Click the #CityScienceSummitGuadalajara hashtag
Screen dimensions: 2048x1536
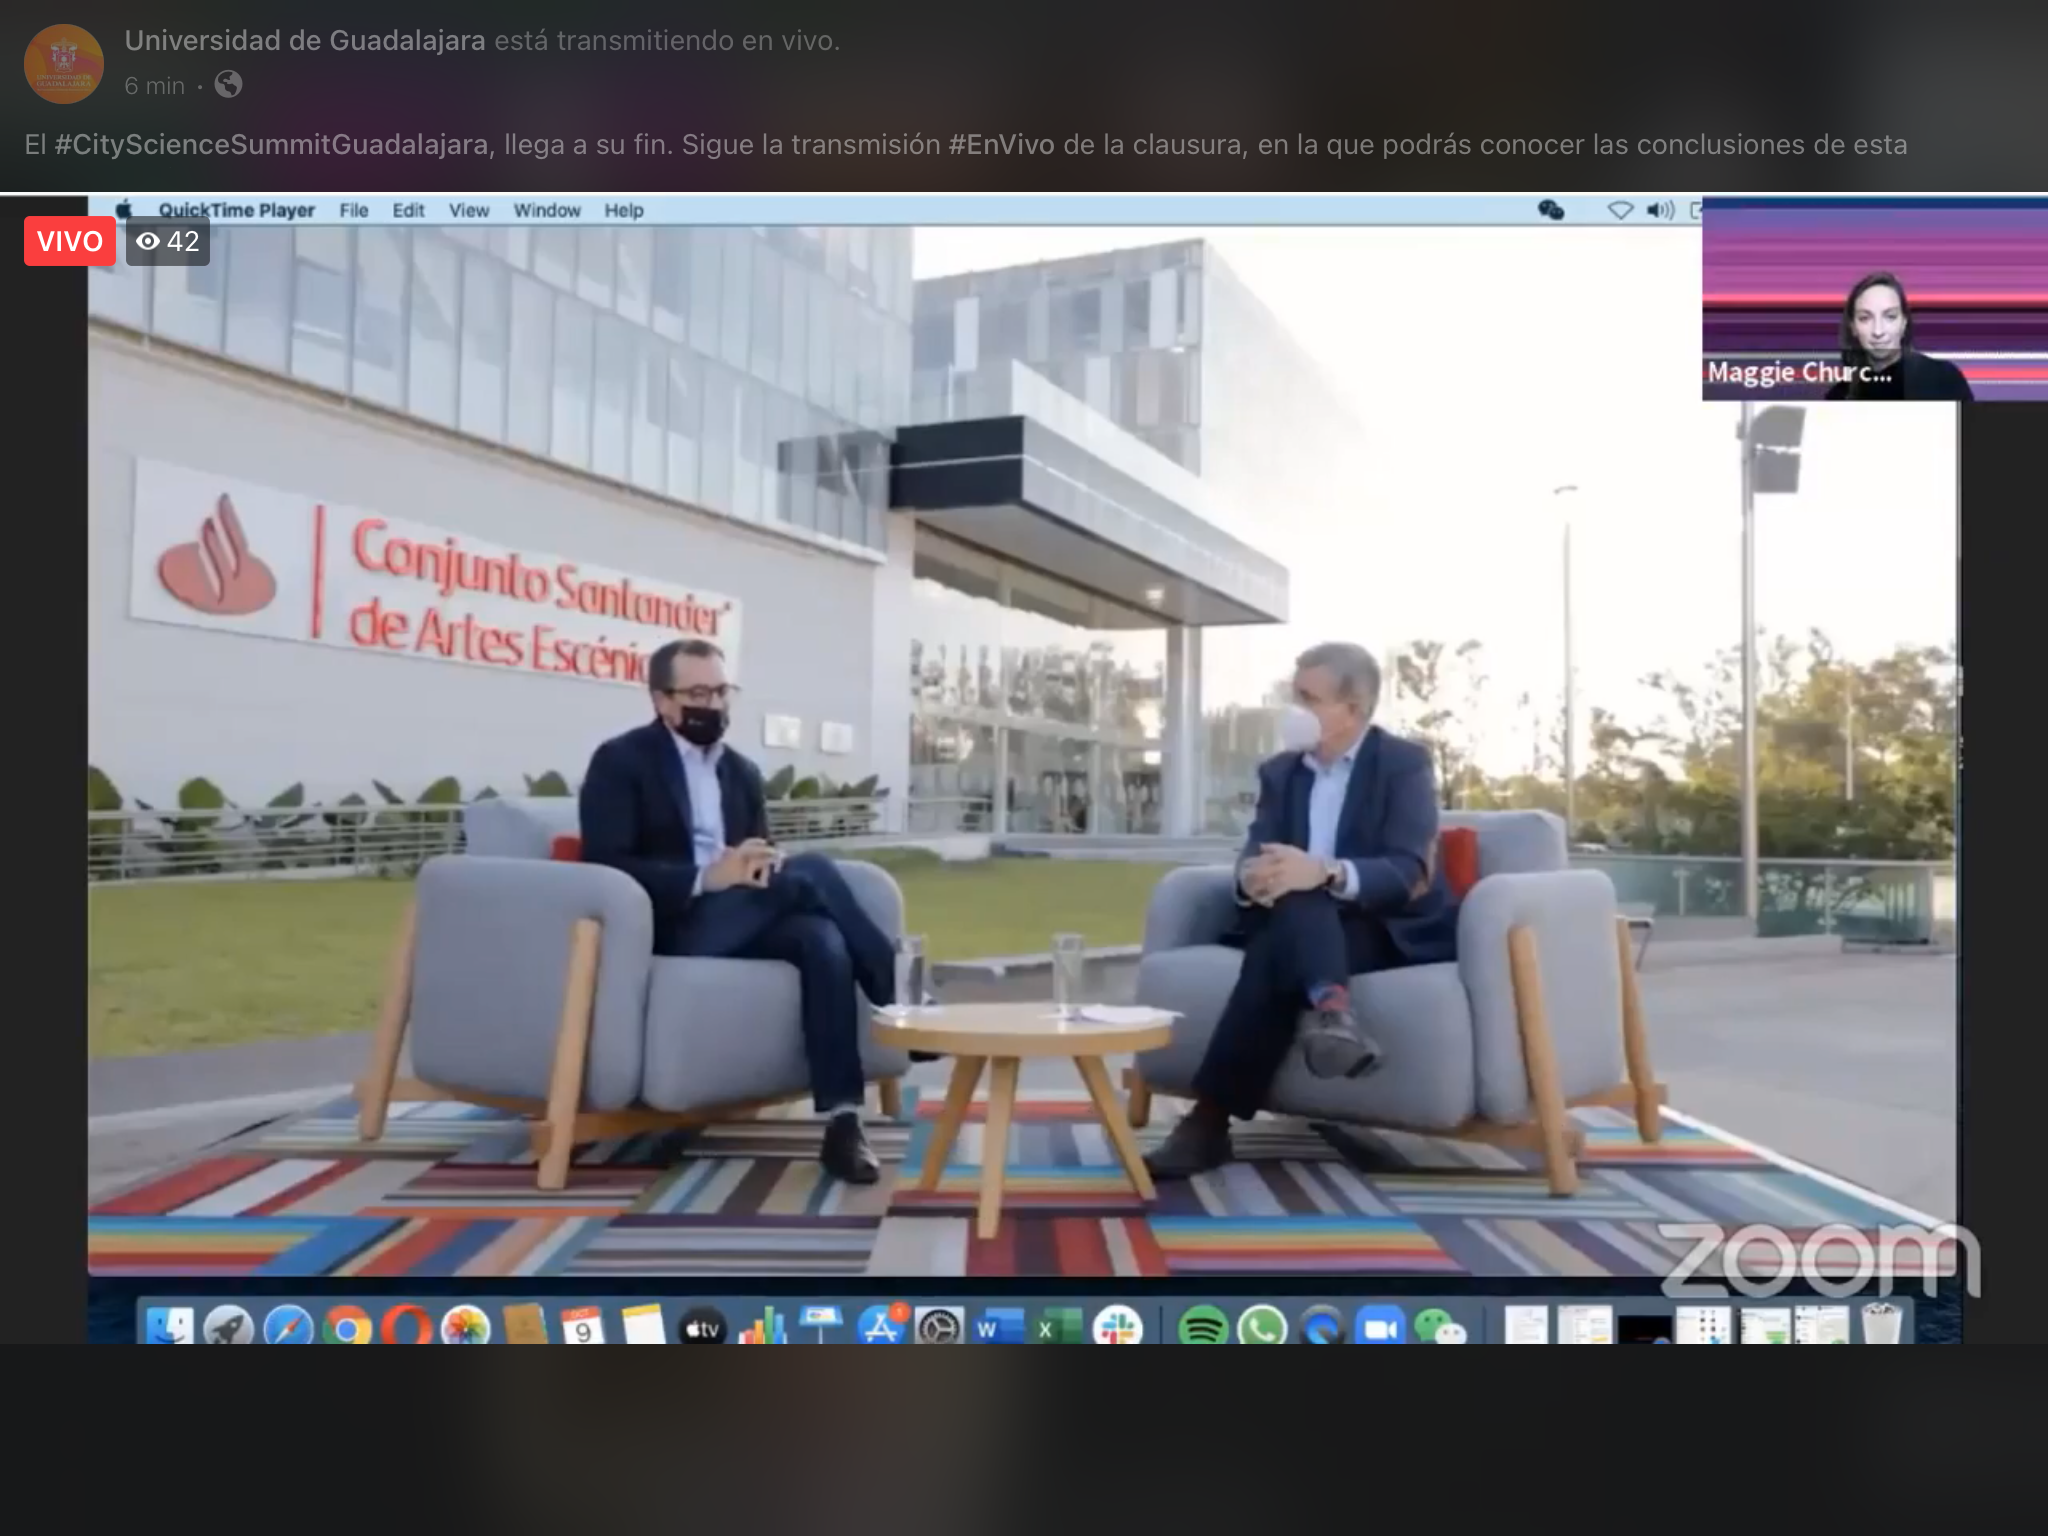click(x=272, y=145)
